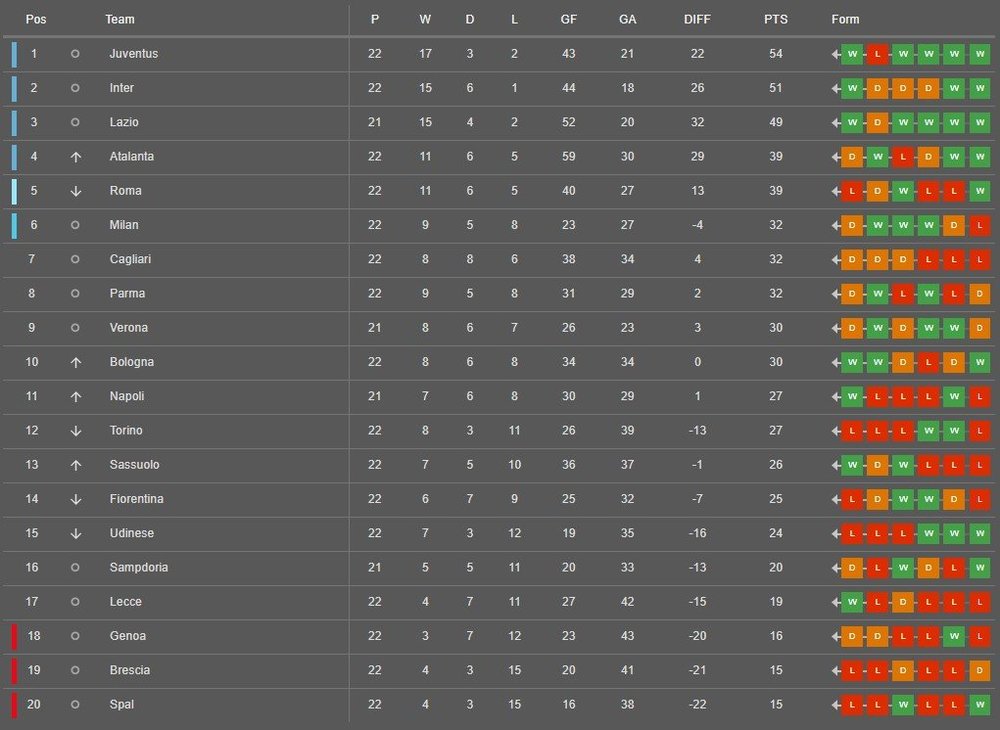
Task: Click the left arrow before Juventus's form
Action: [x=835, y=54]
